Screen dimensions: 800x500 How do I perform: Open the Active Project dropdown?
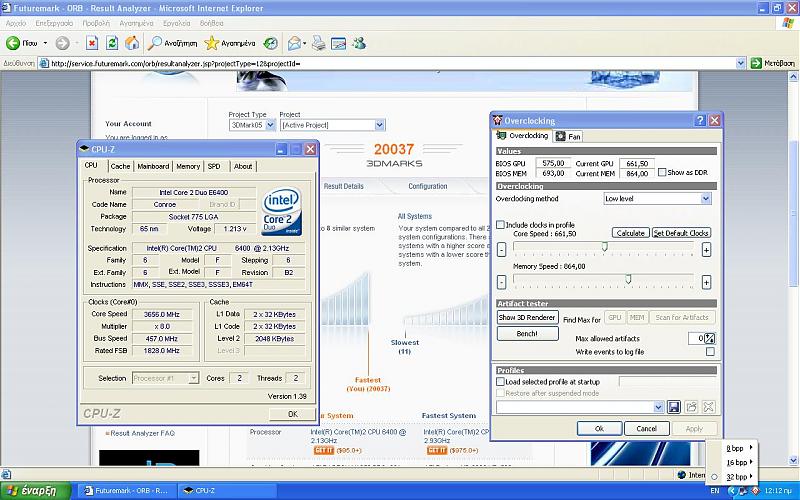(379, 125)
